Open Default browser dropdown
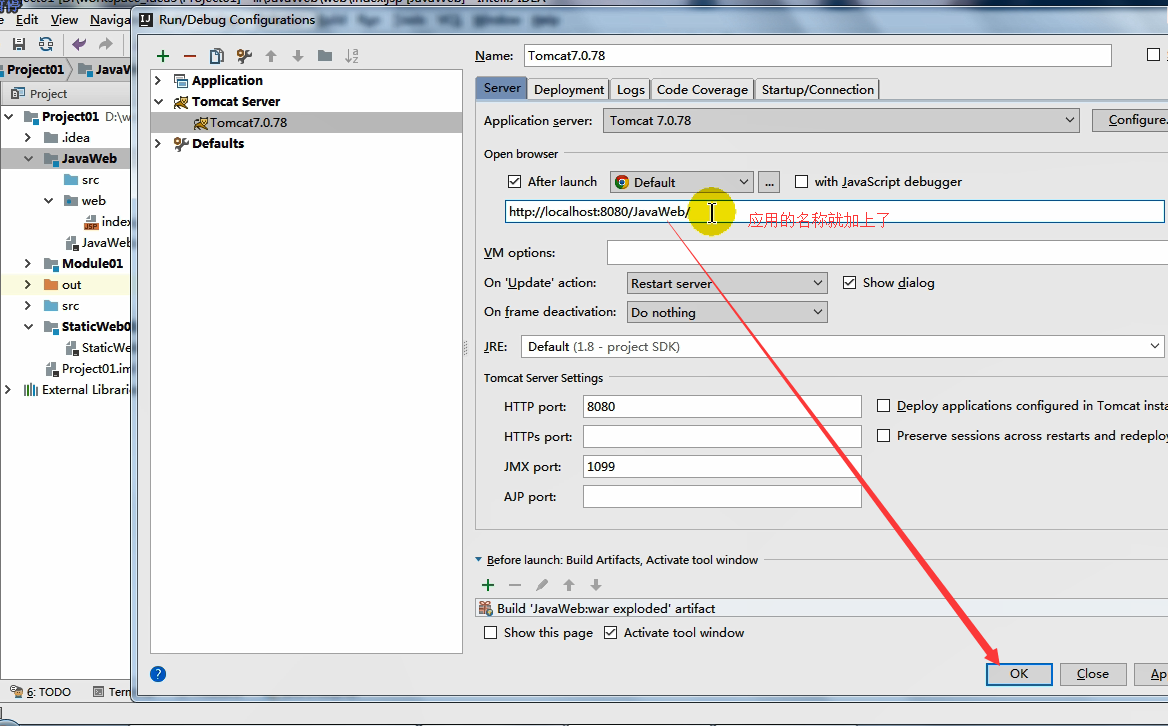 tap(682, 182)
